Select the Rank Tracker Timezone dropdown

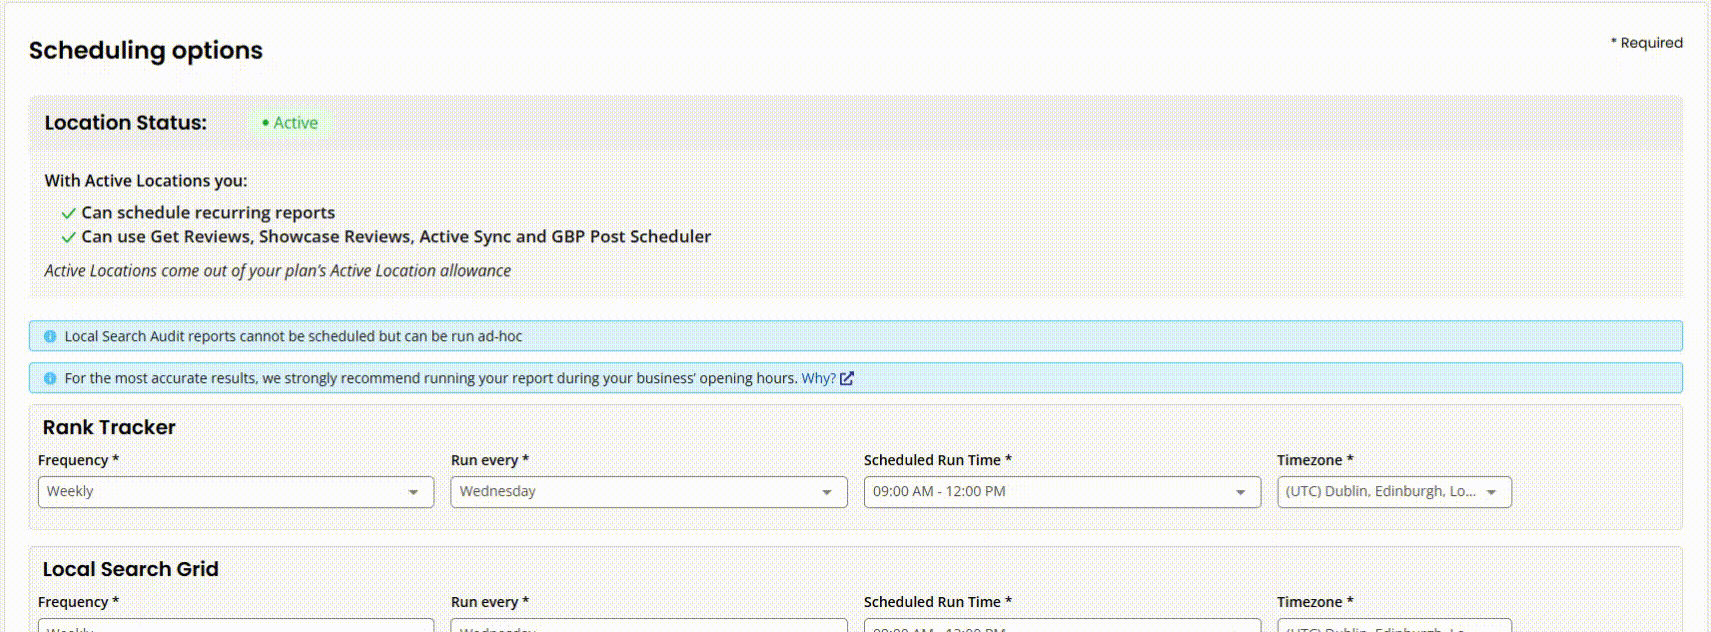tap(1393, 492)
